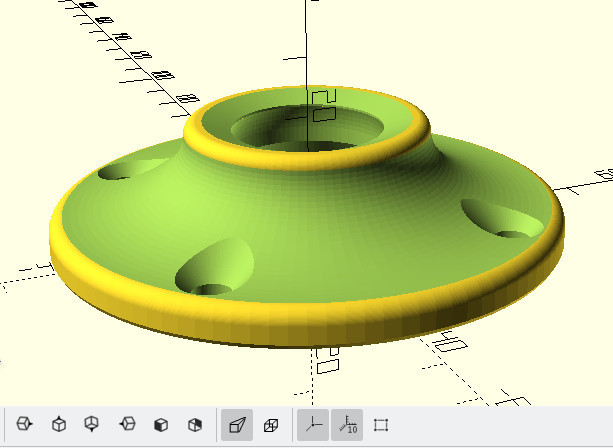
Task: Click the central bore of the flange
Action: [x=310, y=130]
